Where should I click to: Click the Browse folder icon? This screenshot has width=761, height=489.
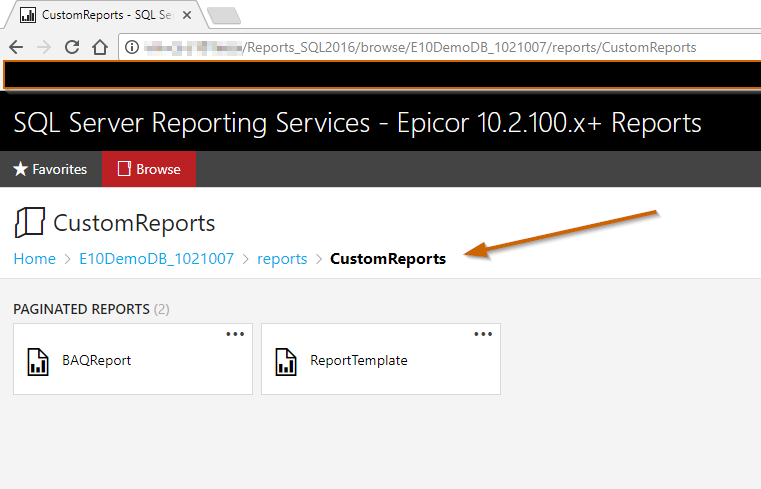coord(124,169)
